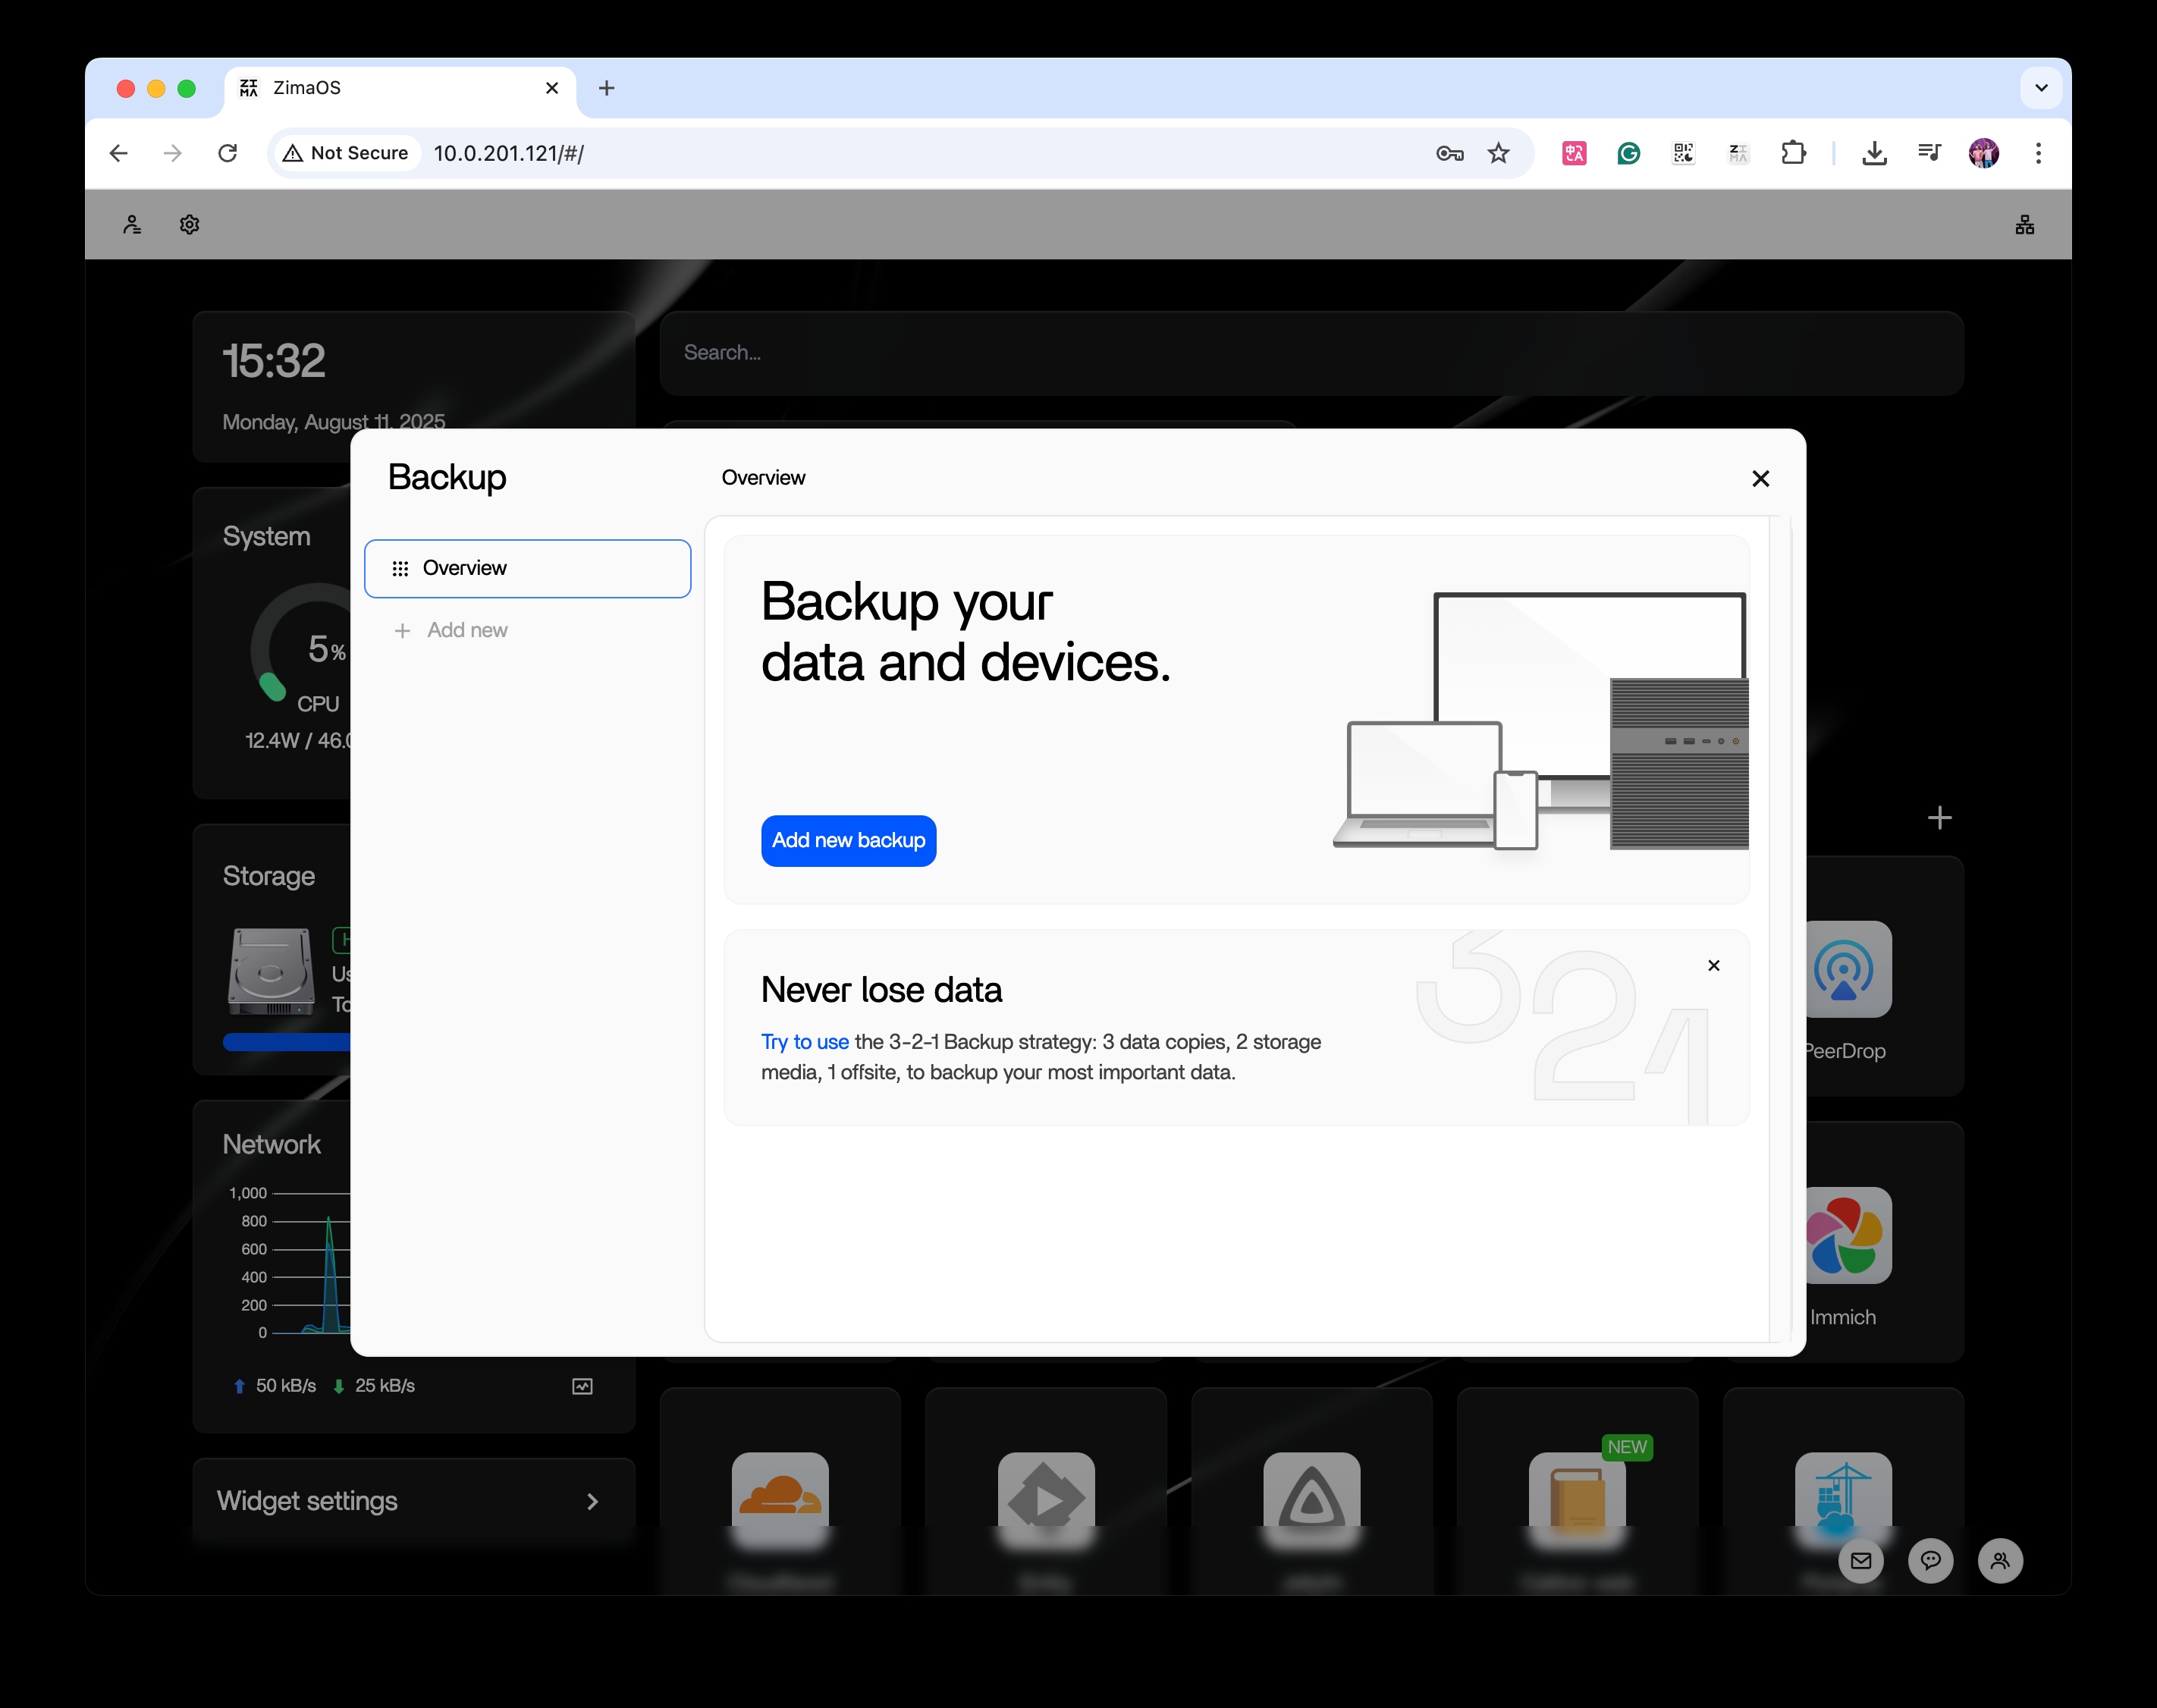Image resolution: width=2157 pixels, height=1708 pixels.
Task: Close the Backup dialog
Action: click(x=1760, y=478)
